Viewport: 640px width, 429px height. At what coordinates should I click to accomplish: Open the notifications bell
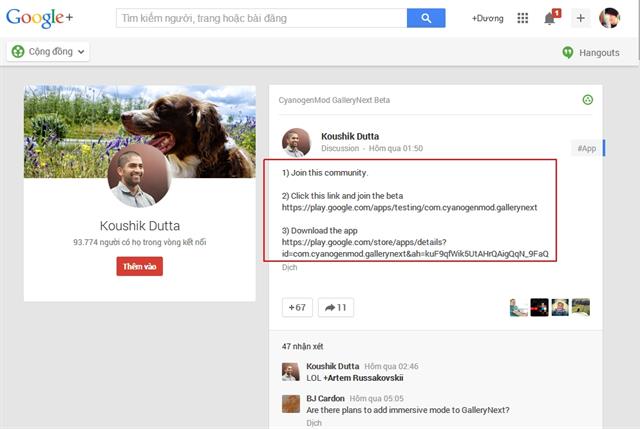pyautogui.click(x=550, y=18)
